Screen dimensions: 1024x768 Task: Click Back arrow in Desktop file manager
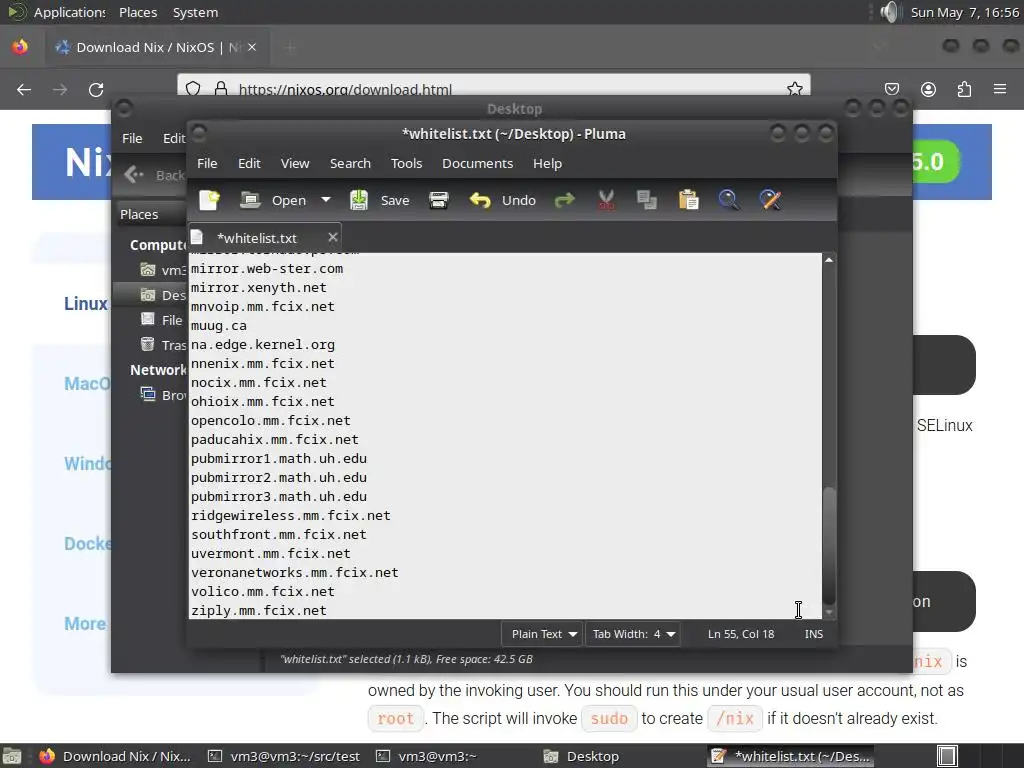tap(134, 174)
